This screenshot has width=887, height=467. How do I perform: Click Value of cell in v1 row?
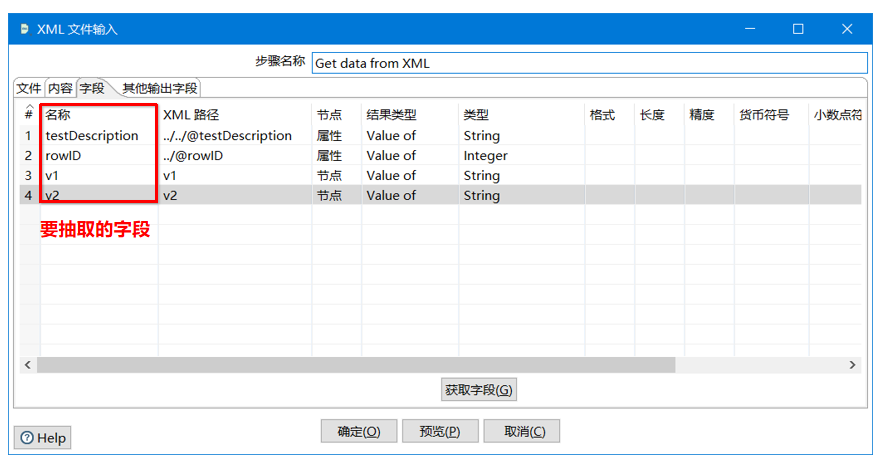coord(410,176)
